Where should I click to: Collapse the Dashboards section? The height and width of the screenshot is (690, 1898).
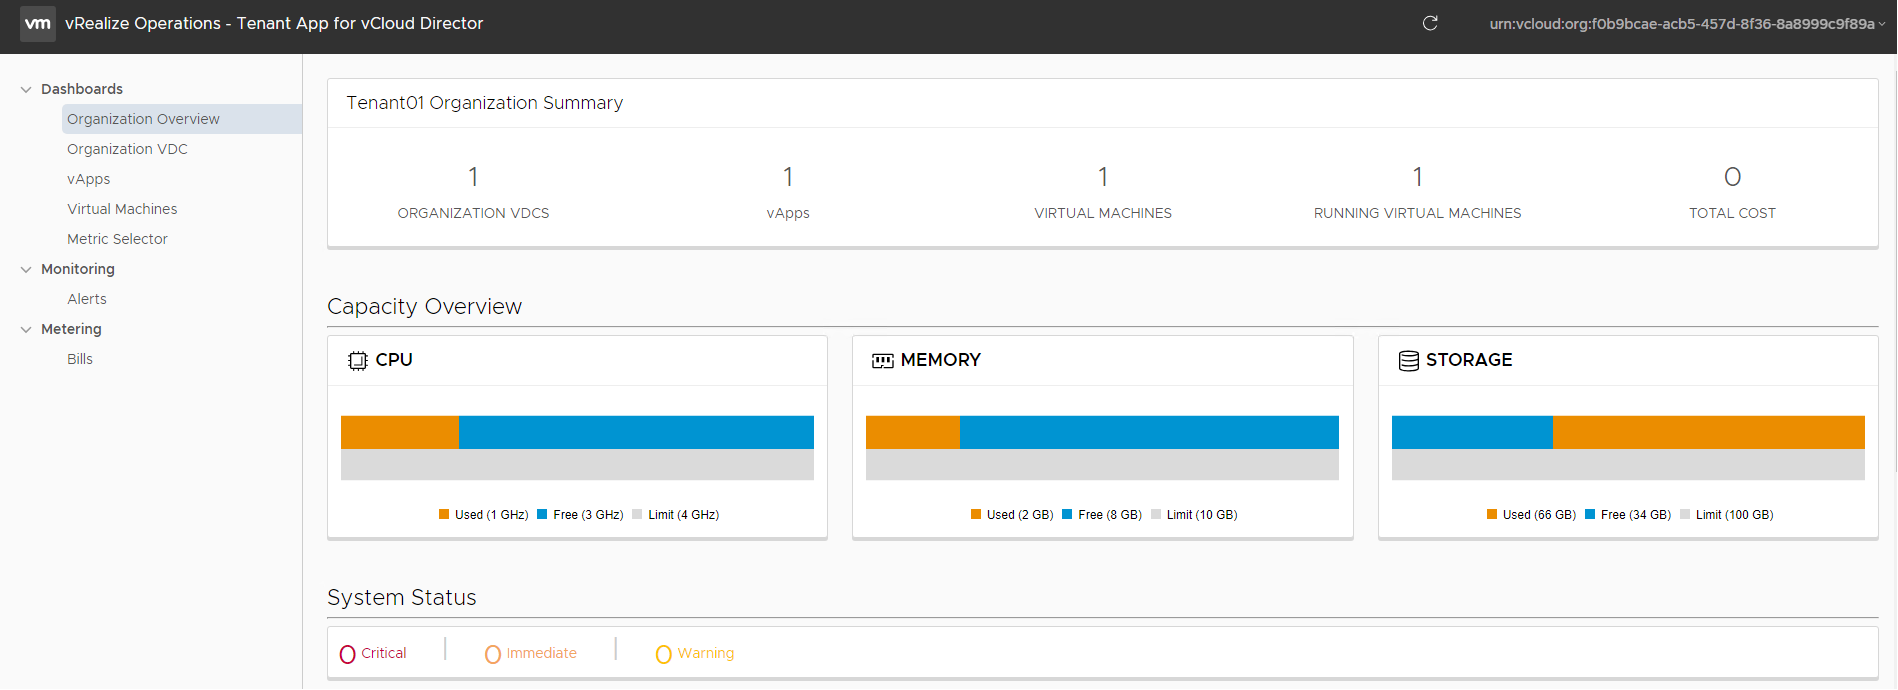pyautogui.click(x=26, y=89)
